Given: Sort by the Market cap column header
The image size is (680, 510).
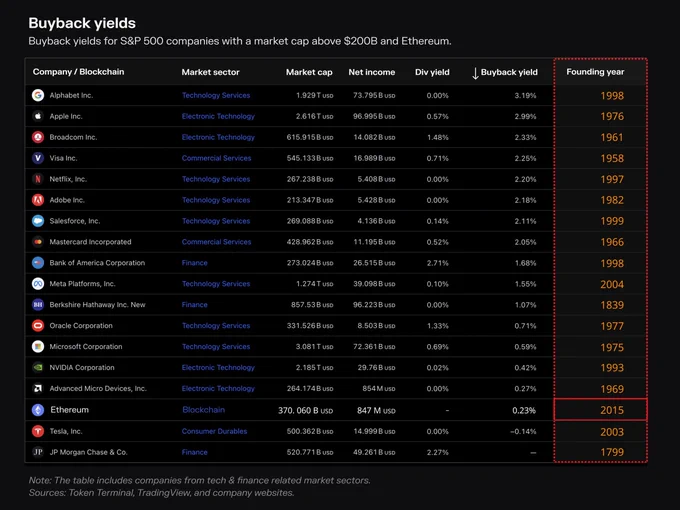Looking at the screenshot, I should pyautogui.click(x=309, y=72).
